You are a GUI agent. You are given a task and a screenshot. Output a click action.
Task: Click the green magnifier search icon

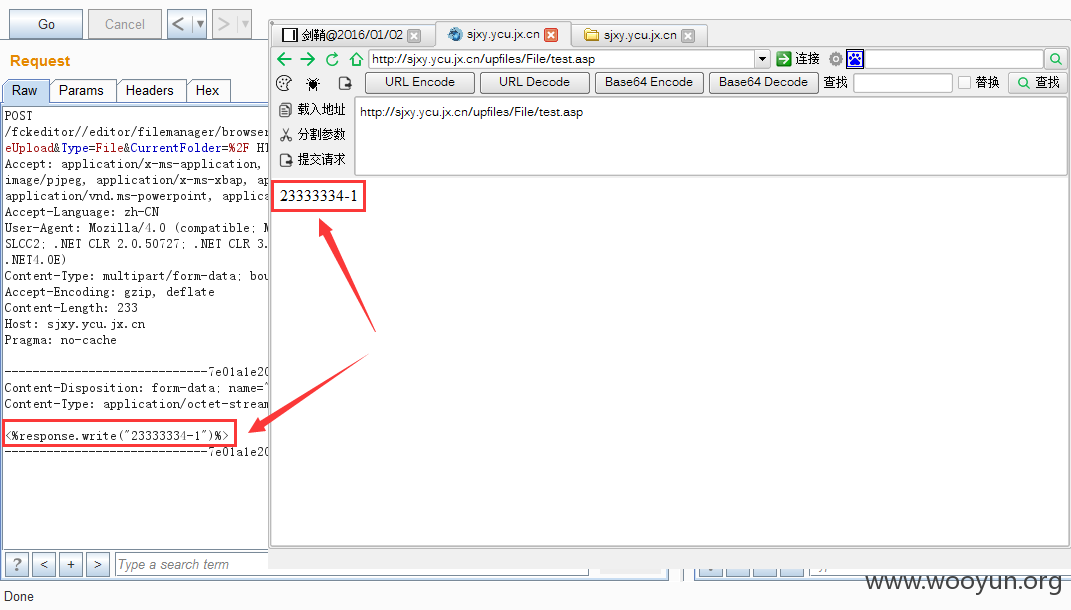click(1055, 59)
